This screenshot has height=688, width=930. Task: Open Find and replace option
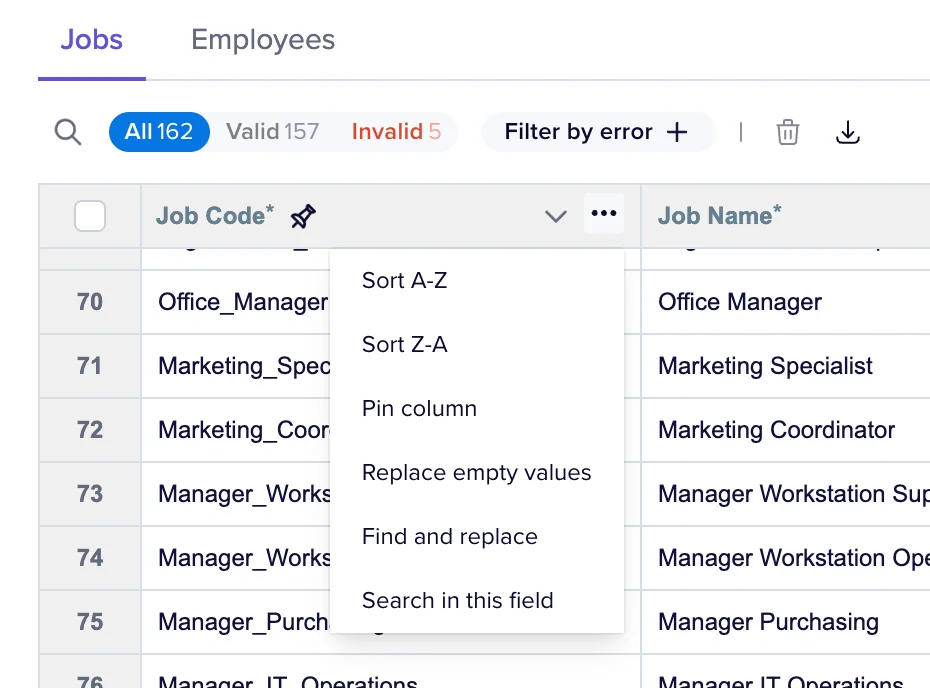click(449, 537)
